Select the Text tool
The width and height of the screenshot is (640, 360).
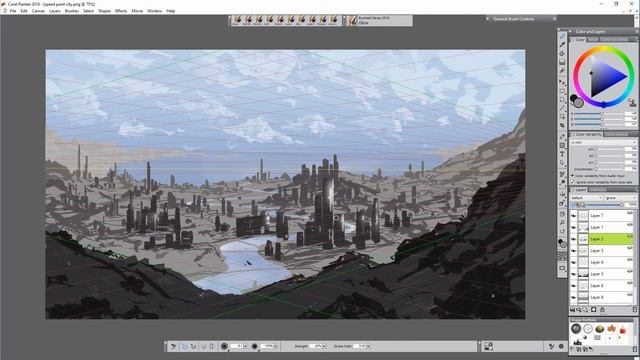point(562,154)
